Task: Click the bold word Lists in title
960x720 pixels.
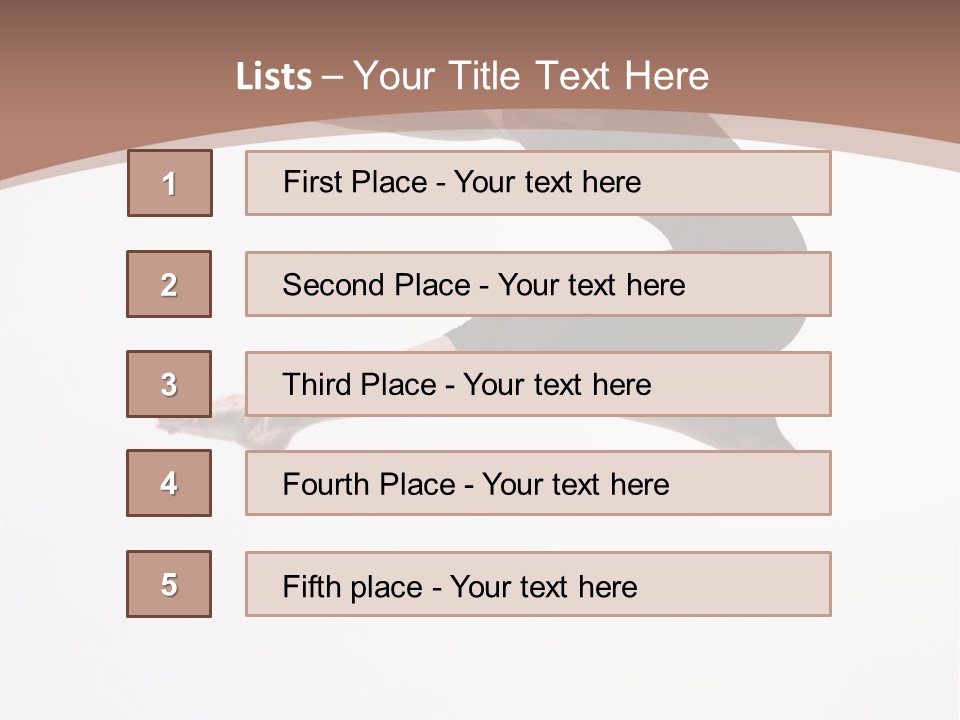Action: tap(274, 77)
